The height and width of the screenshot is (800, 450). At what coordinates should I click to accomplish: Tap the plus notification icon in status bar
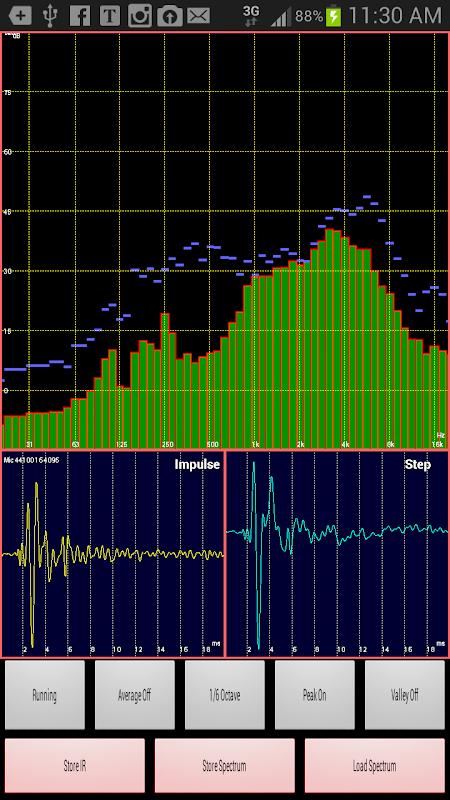(x=19, y=16)
